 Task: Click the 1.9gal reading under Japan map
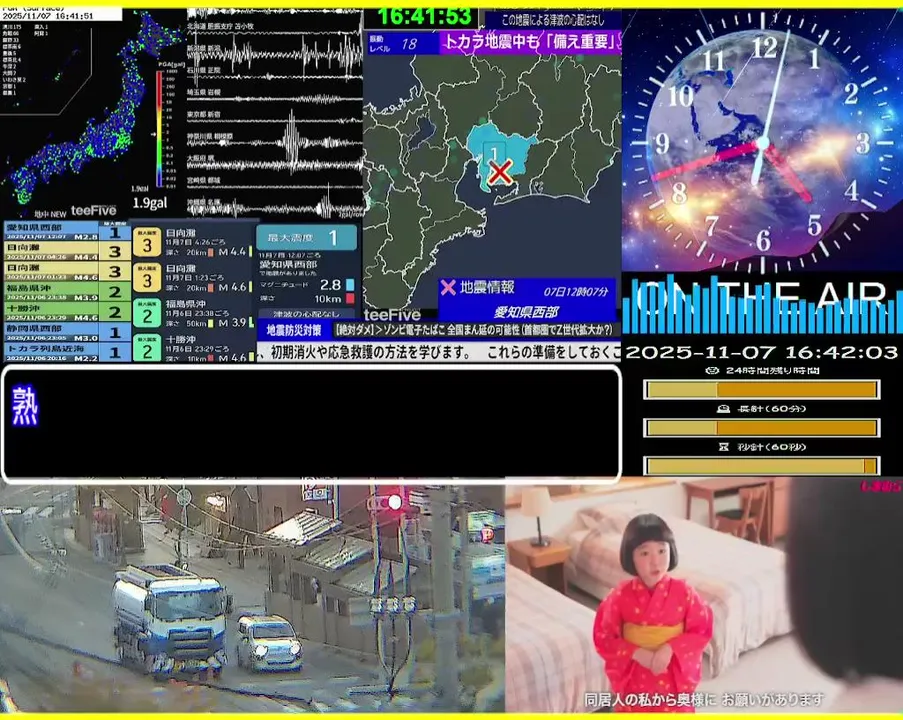click(150, 203)
